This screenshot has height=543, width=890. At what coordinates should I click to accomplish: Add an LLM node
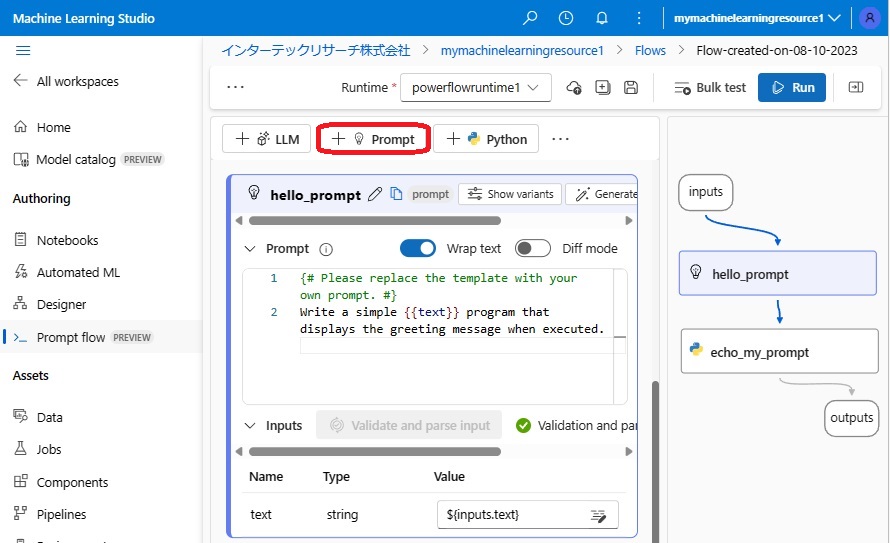(x=266, y=139)
